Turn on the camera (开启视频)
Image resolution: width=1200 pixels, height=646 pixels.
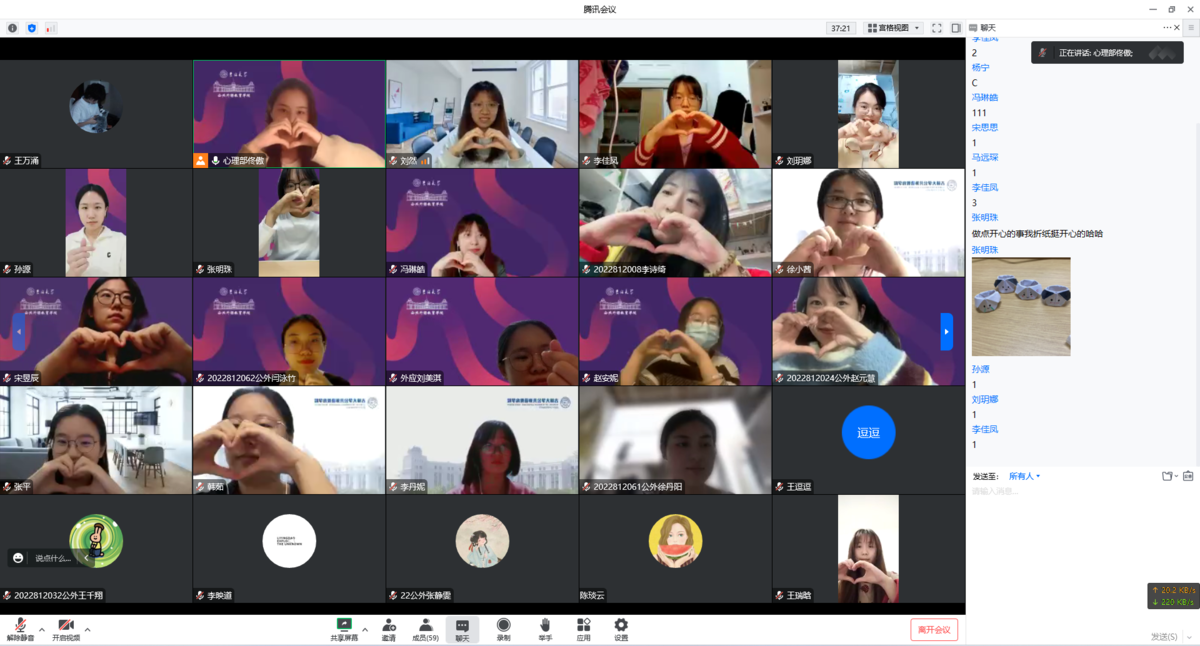coord(66,629)
